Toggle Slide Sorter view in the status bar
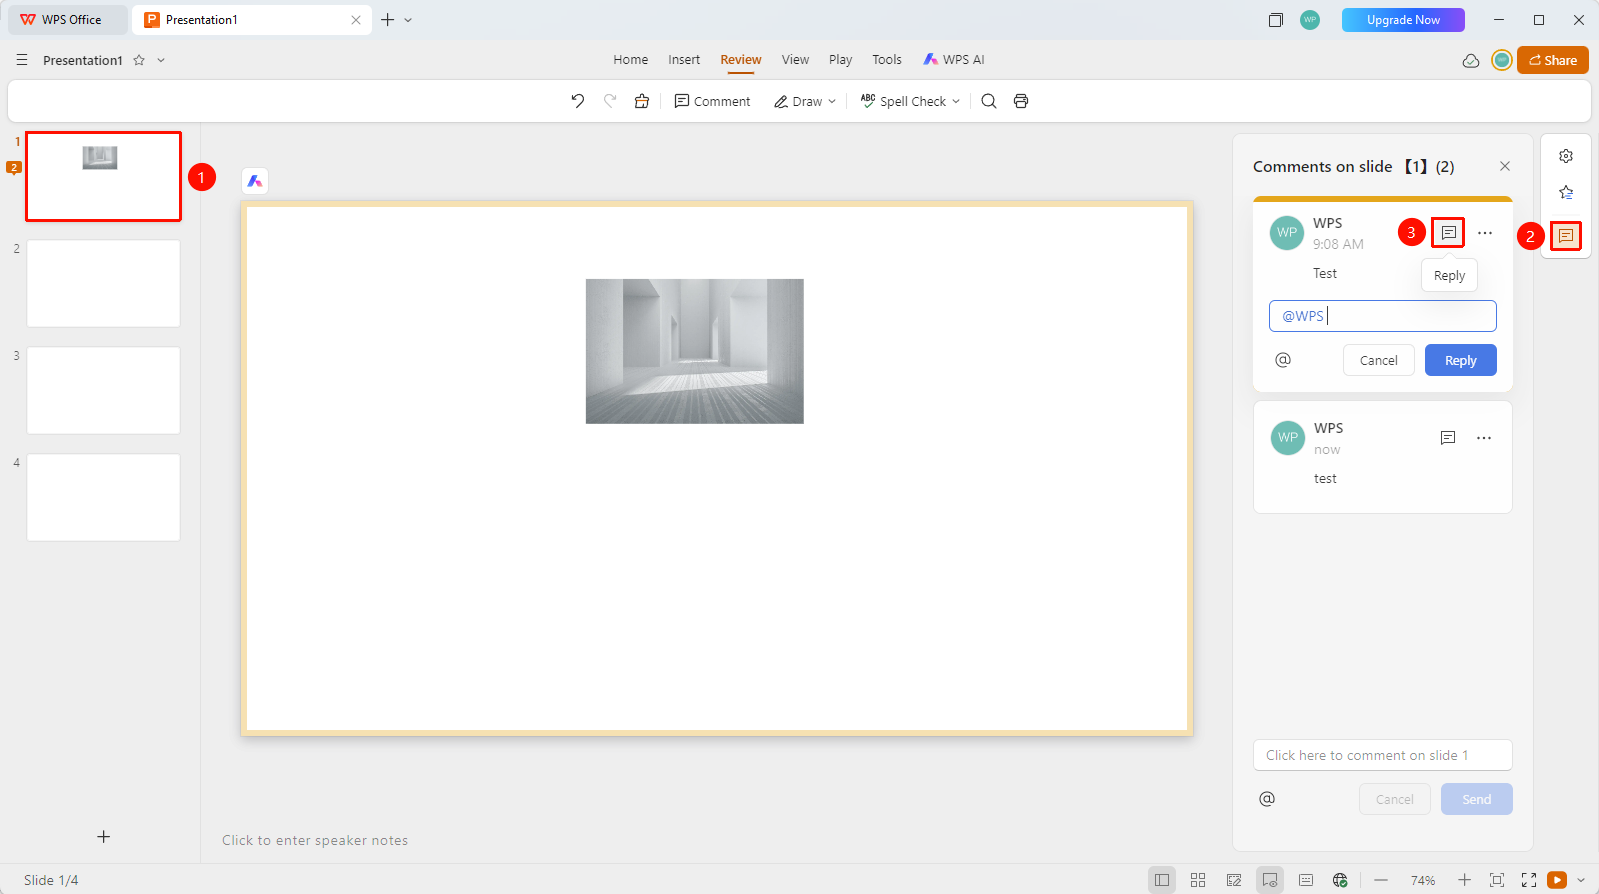Image resolution: width=1599 pixels, height=894 pixels. tap(1198, 880)
